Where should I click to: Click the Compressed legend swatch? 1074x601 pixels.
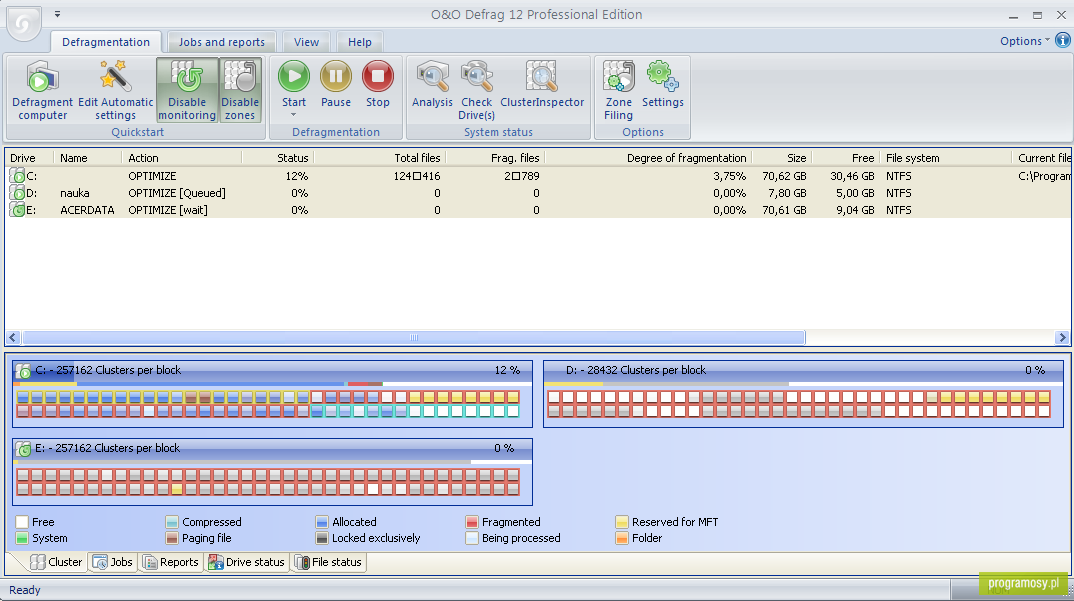(x=172, y=522)
